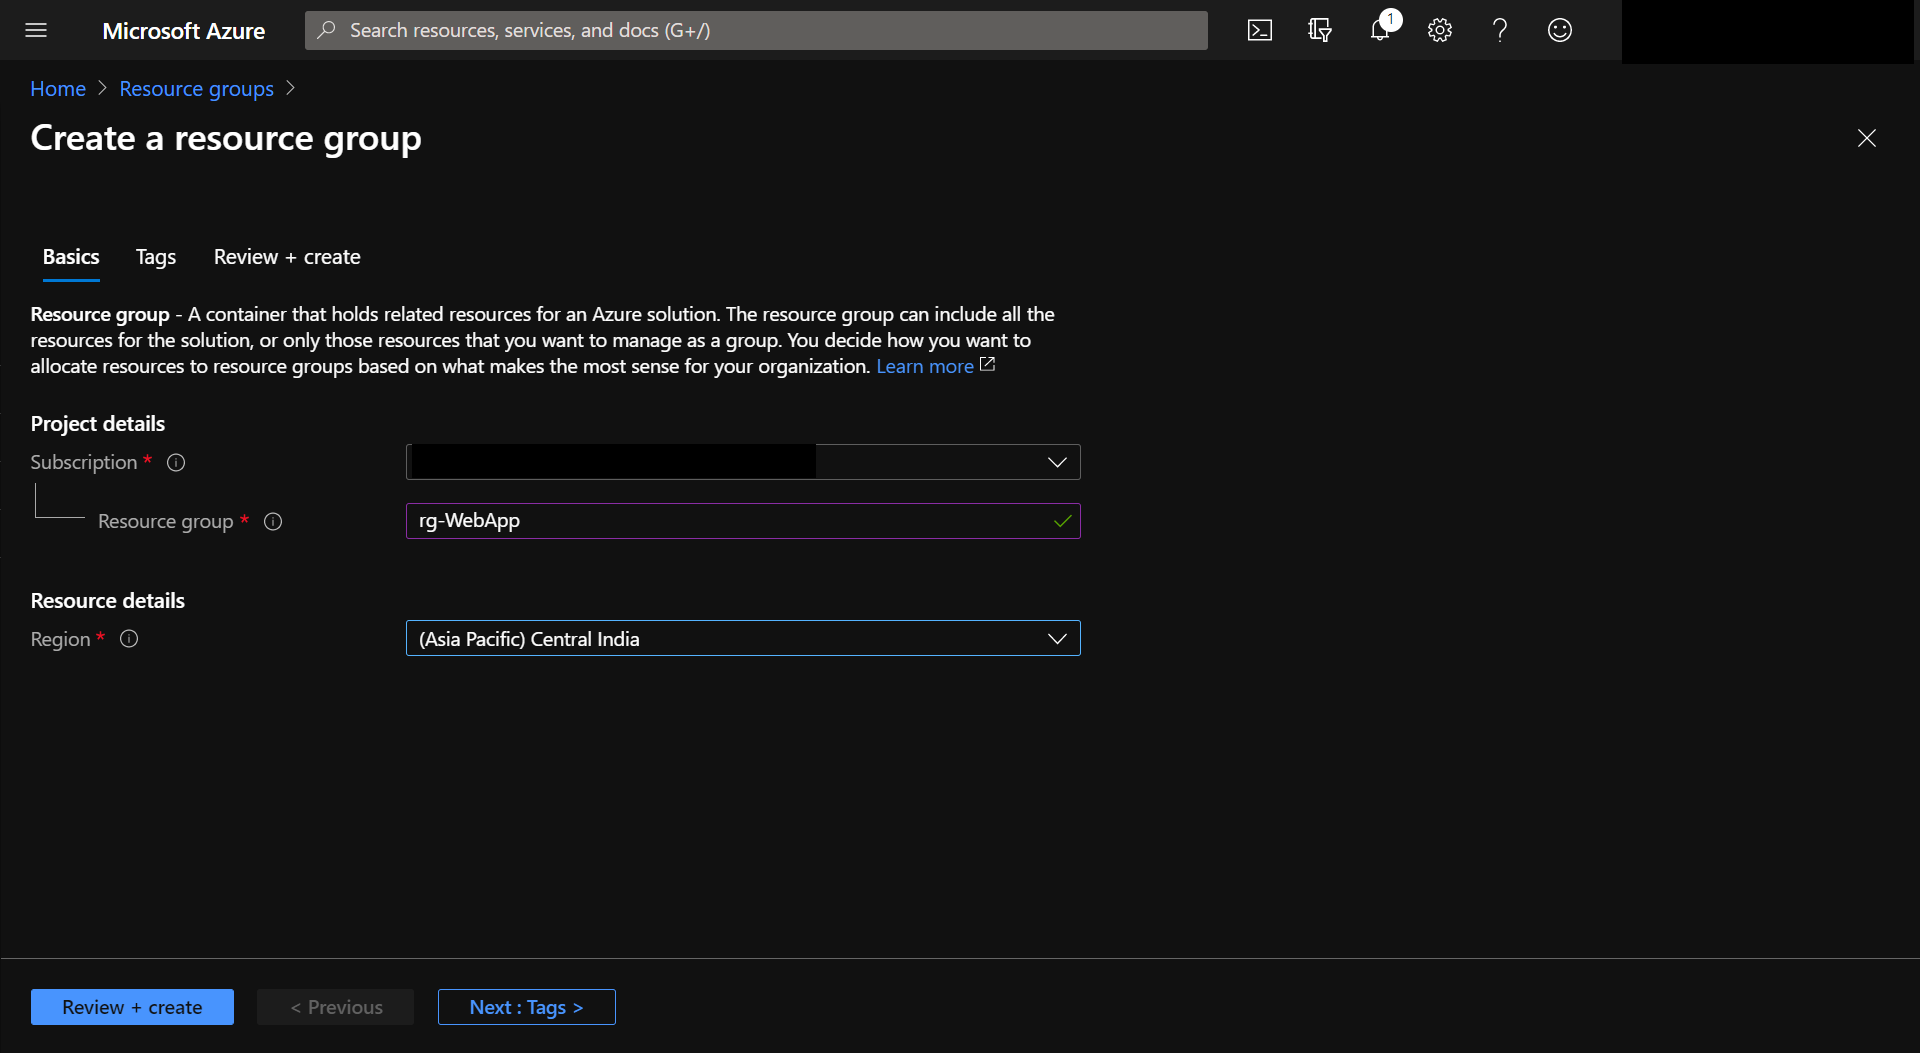Open the Help question mark menu
The width and height of the screenshot is (1920, 1053).
(x=1500, y=30)
